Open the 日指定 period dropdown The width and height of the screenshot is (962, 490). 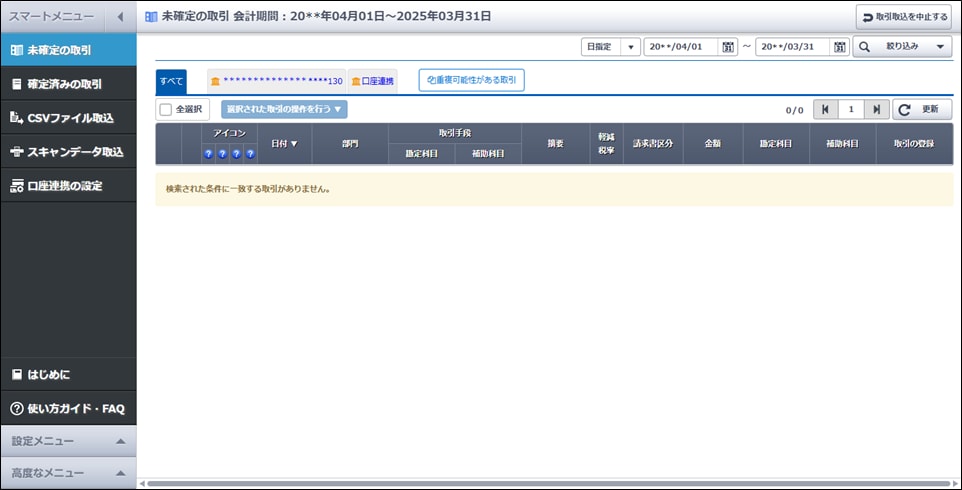point(610,47)
